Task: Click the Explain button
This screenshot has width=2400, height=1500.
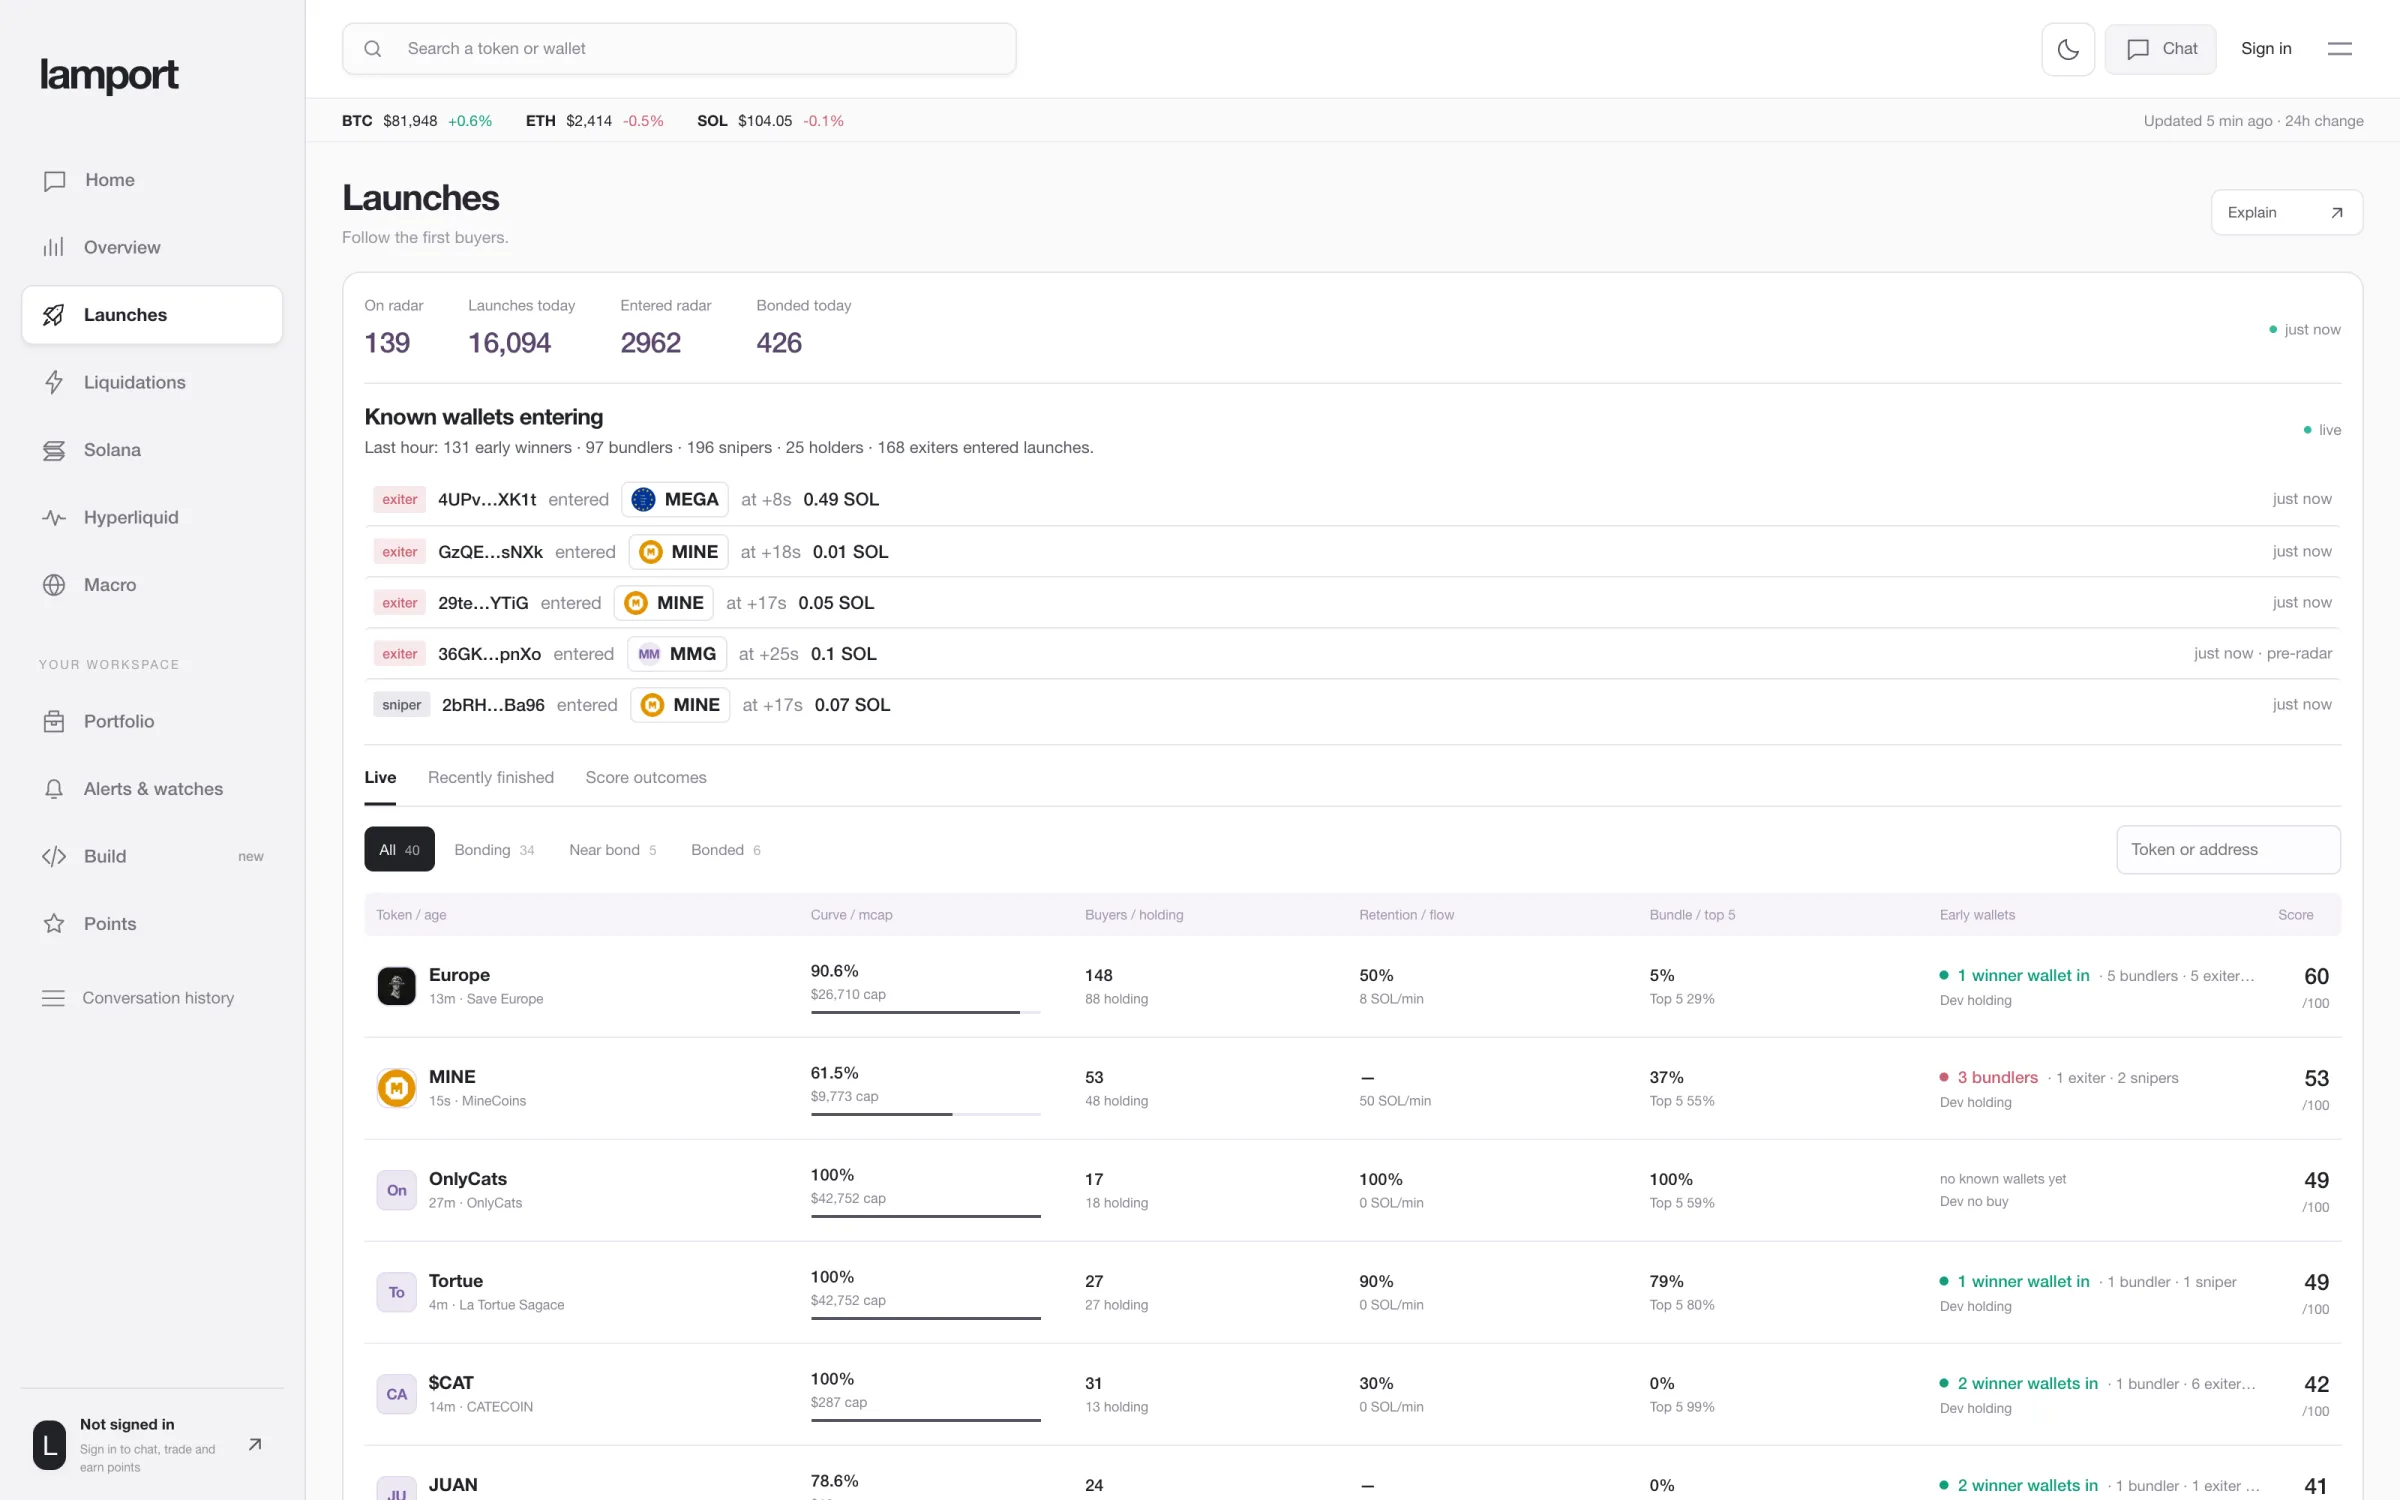Action: [x=2287, y=212]
